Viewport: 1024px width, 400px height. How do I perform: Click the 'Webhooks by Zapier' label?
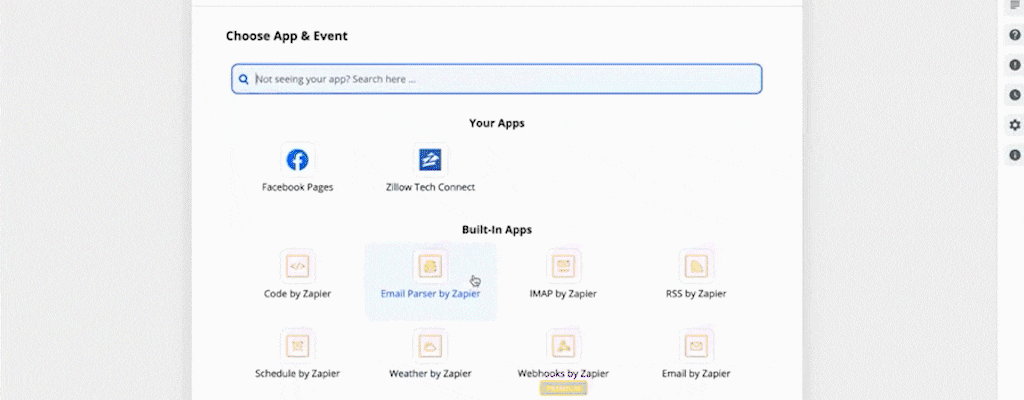563,374
